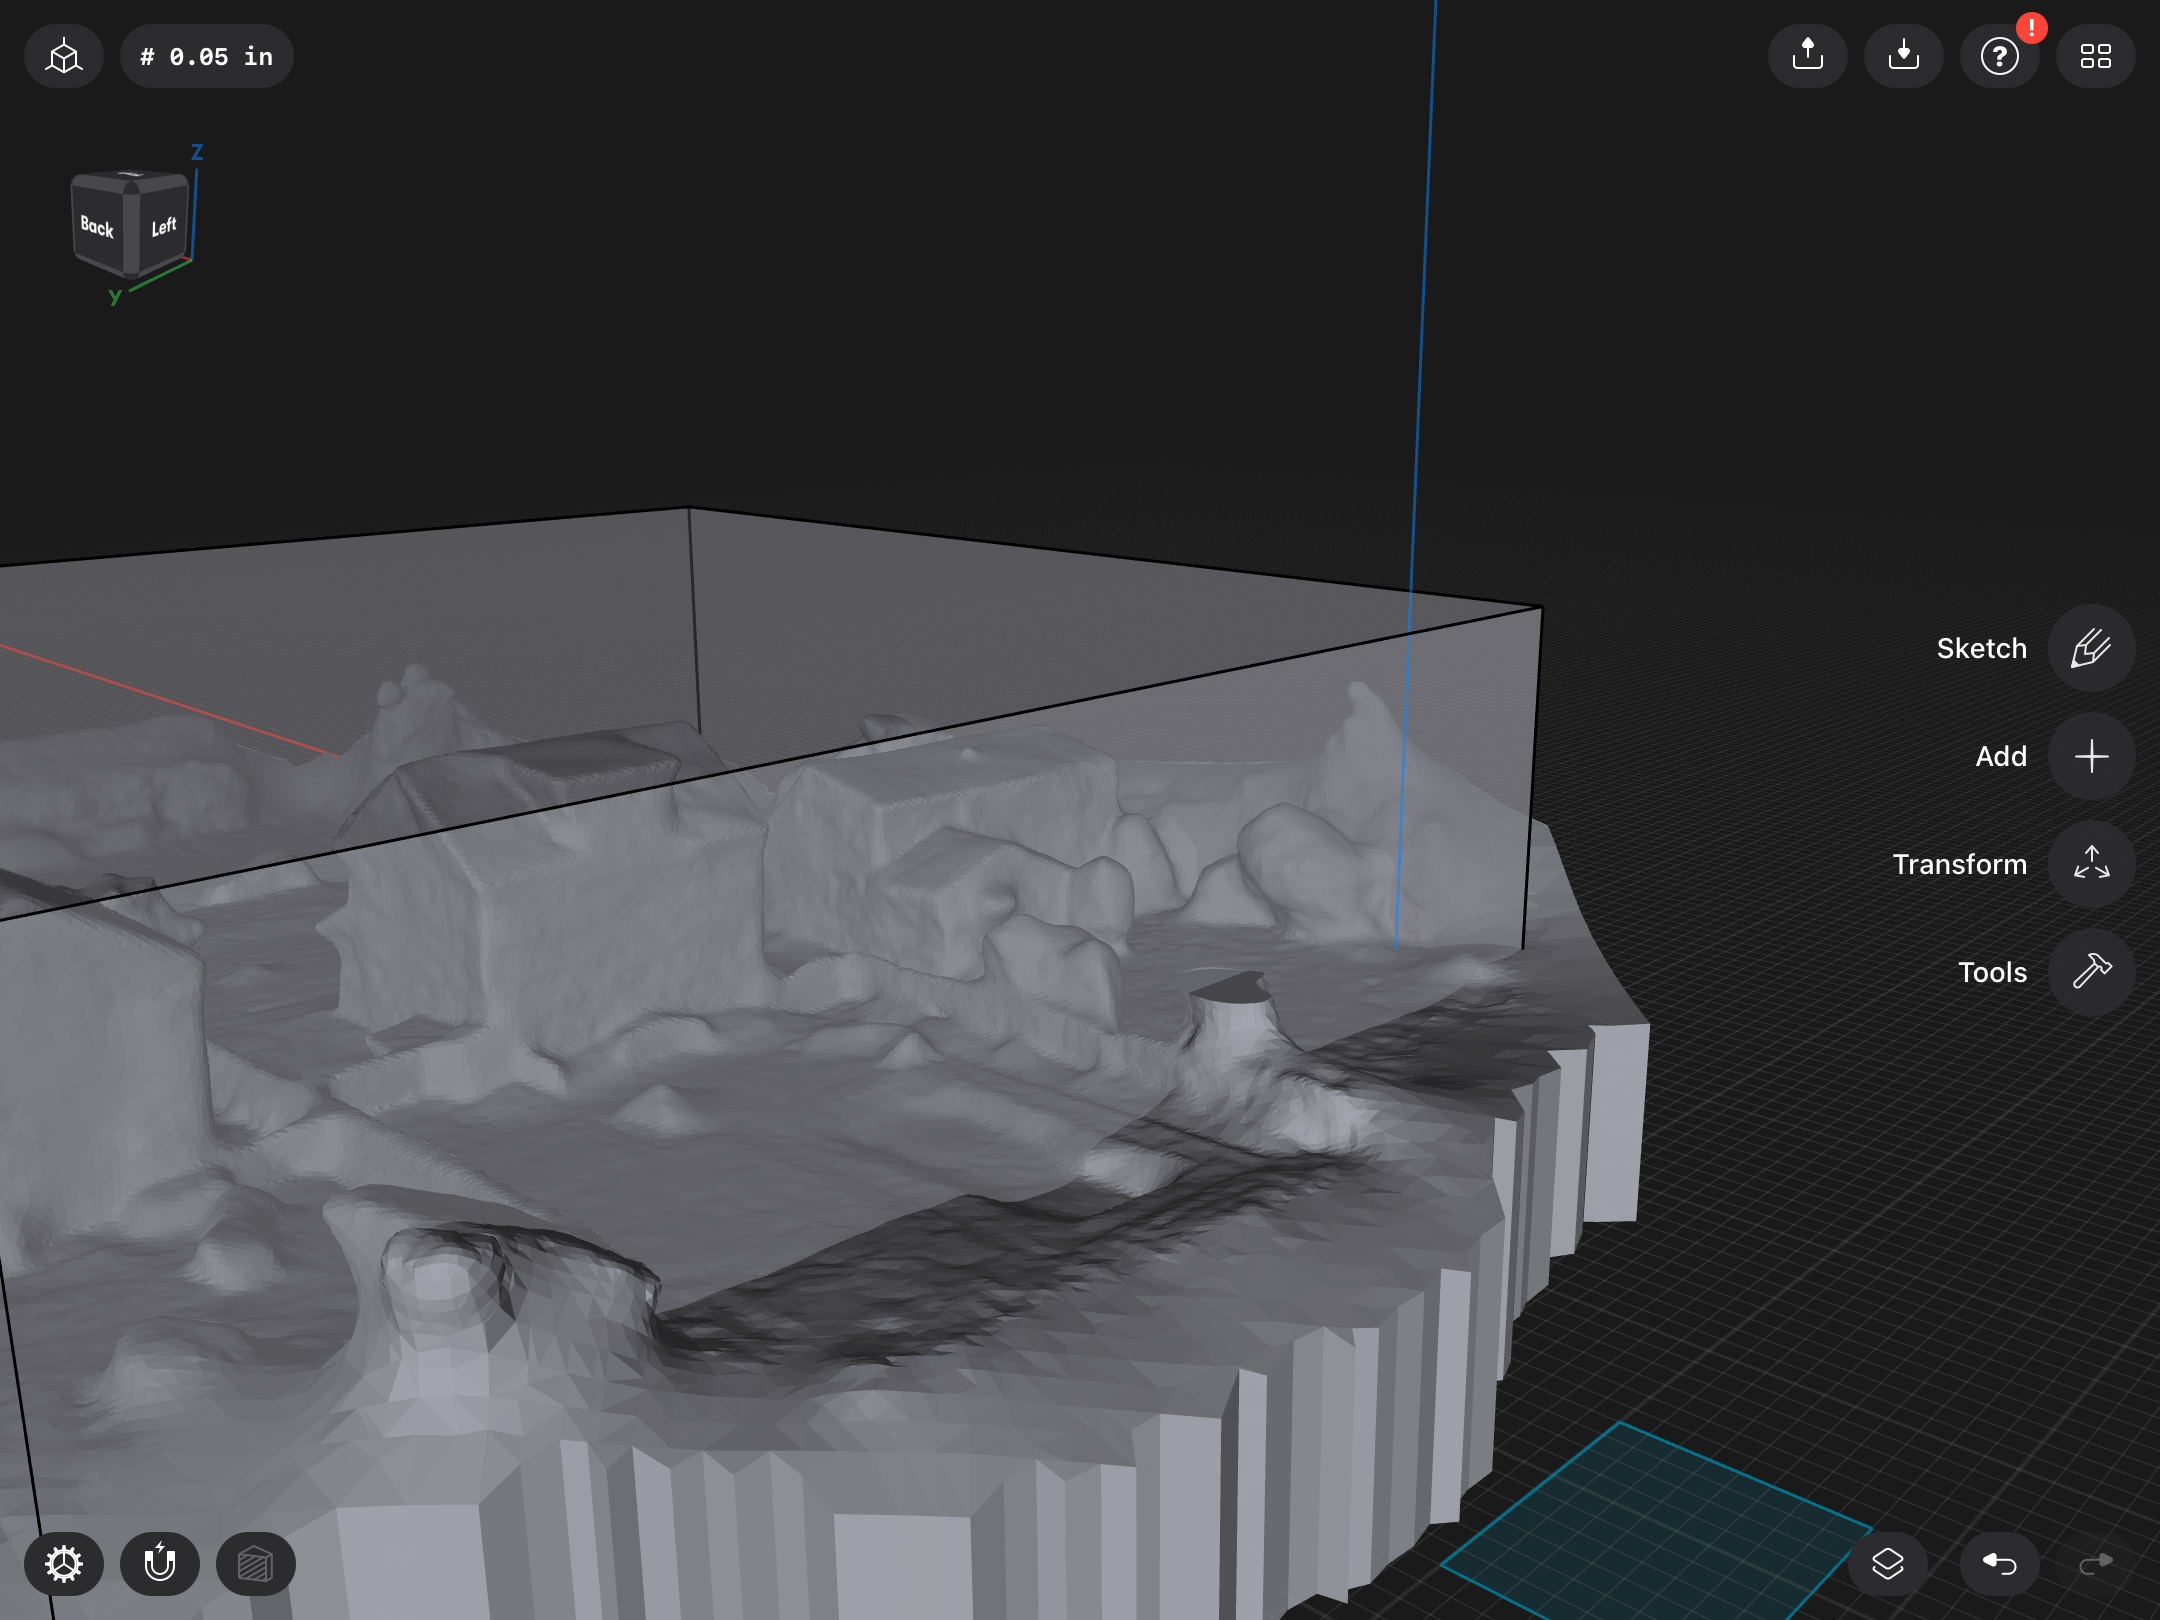Click the Sketch label text
Screen dimensions: 2160x1620
click(x=1981, y=648)
